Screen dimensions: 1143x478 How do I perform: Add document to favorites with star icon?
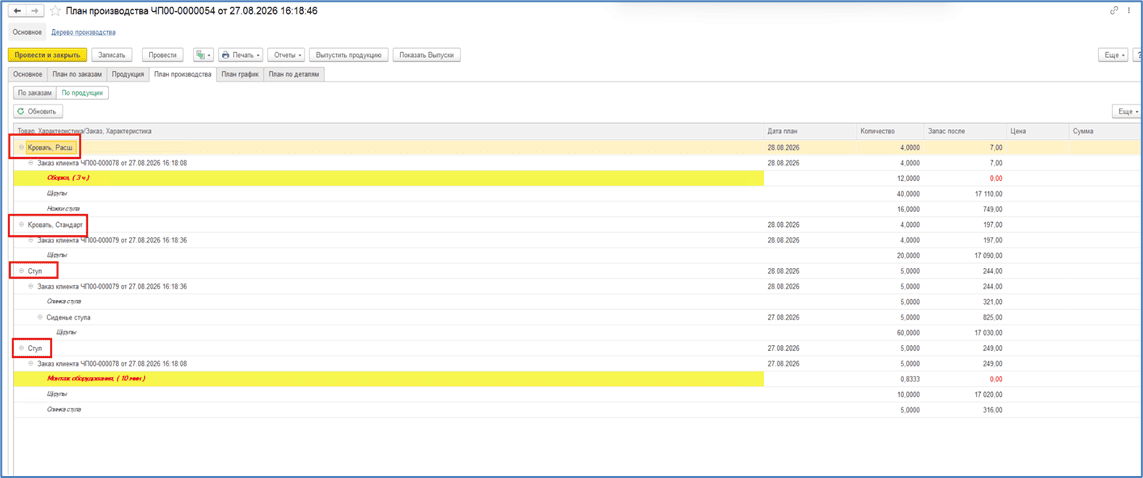click(x=55, y=12)
